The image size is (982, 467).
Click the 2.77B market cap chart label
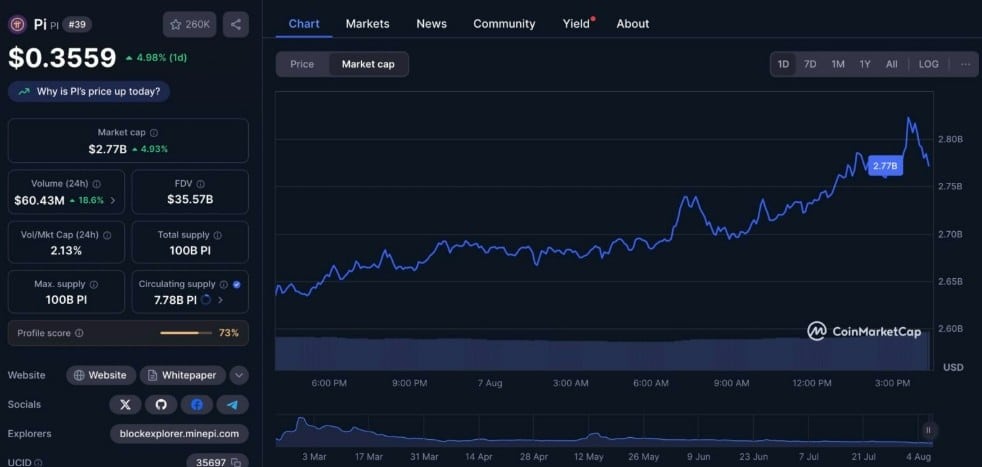(885, 166)
